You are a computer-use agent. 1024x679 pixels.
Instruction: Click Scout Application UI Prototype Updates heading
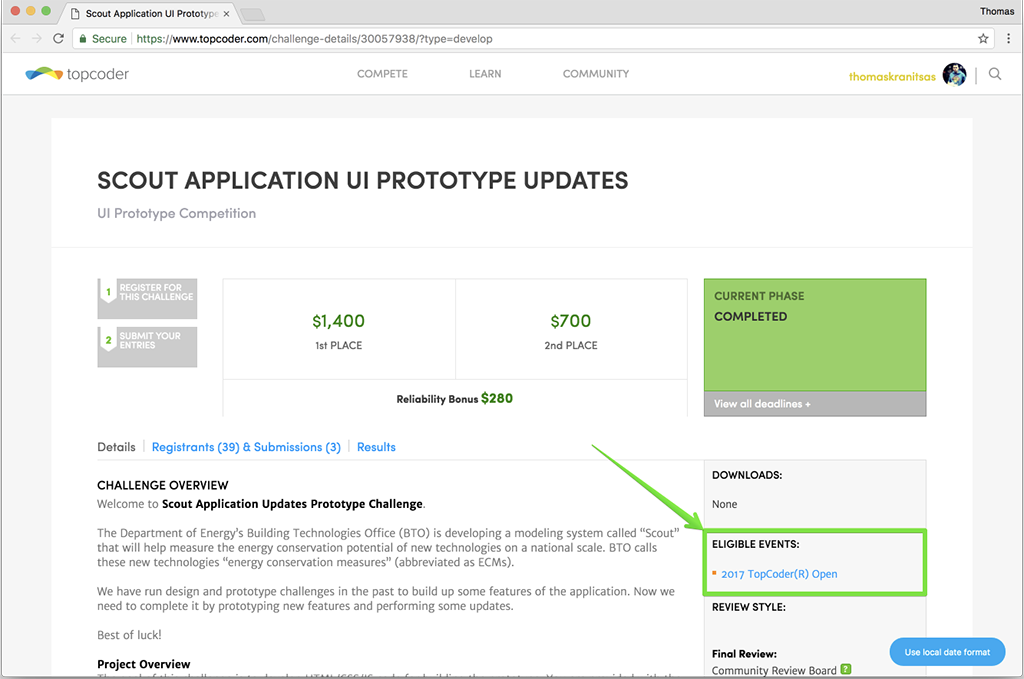(x=362, y=181)
